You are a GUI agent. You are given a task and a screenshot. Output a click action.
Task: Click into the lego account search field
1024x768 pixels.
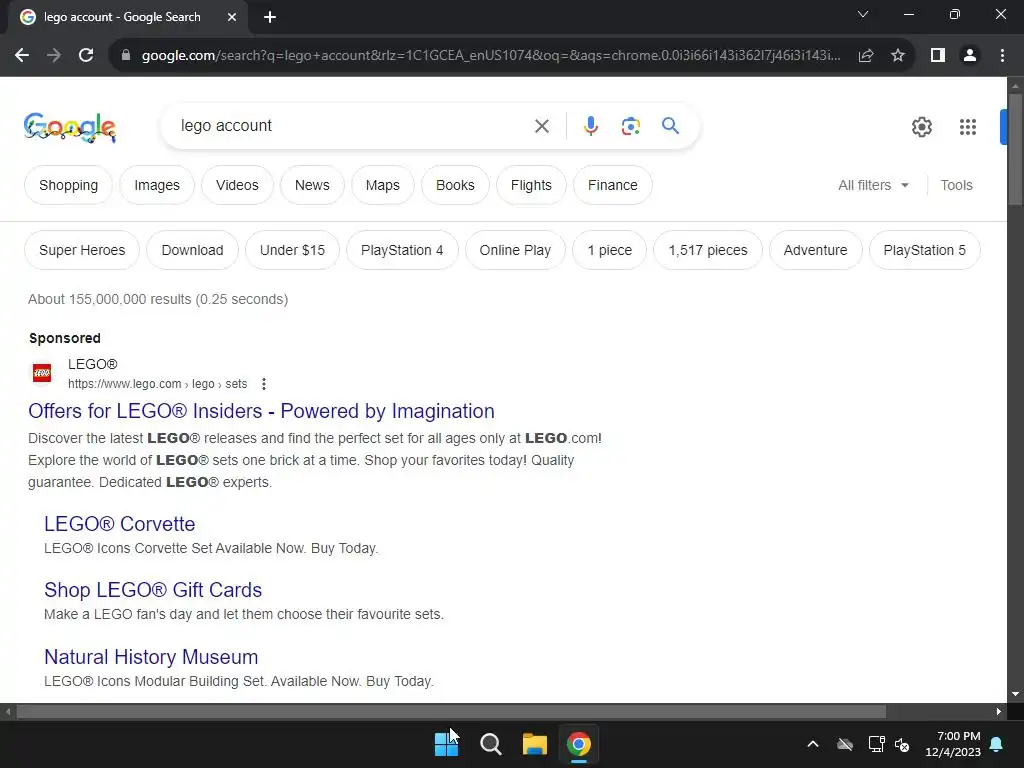tap(353, 125)
